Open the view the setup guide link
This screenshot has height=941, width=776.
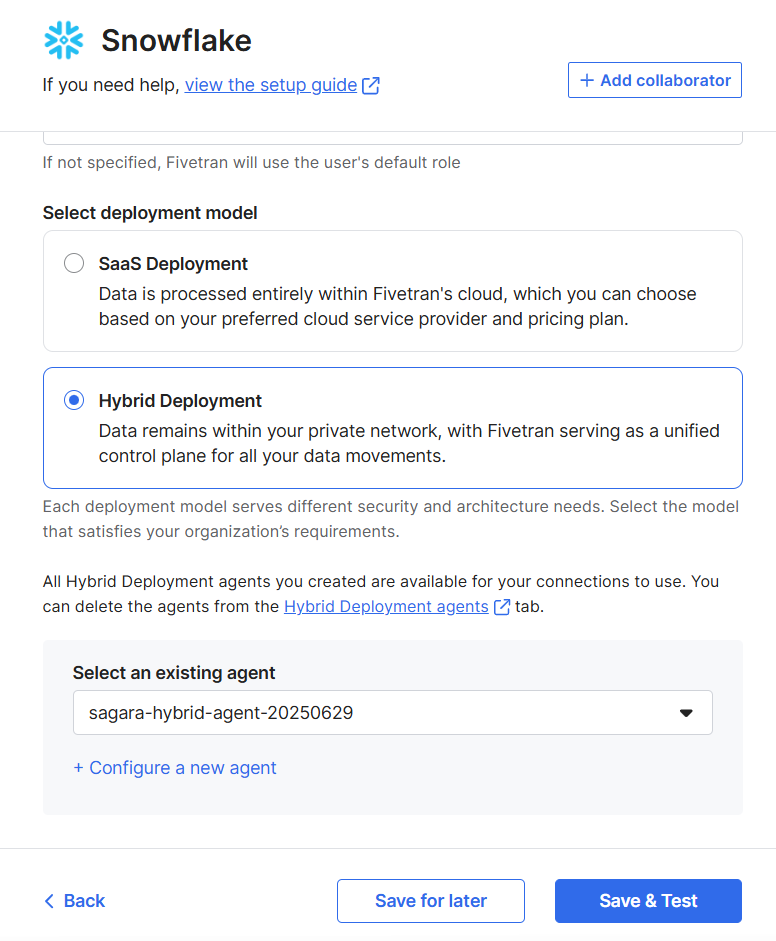271,85
